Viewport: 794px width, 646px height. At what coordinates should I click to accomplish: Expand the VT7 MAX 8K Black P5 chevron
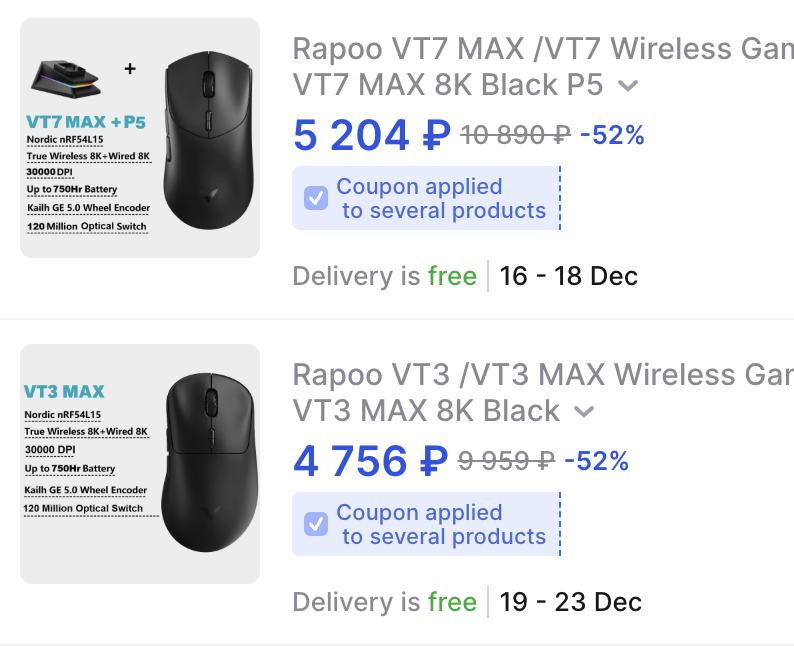pos(628,86)
